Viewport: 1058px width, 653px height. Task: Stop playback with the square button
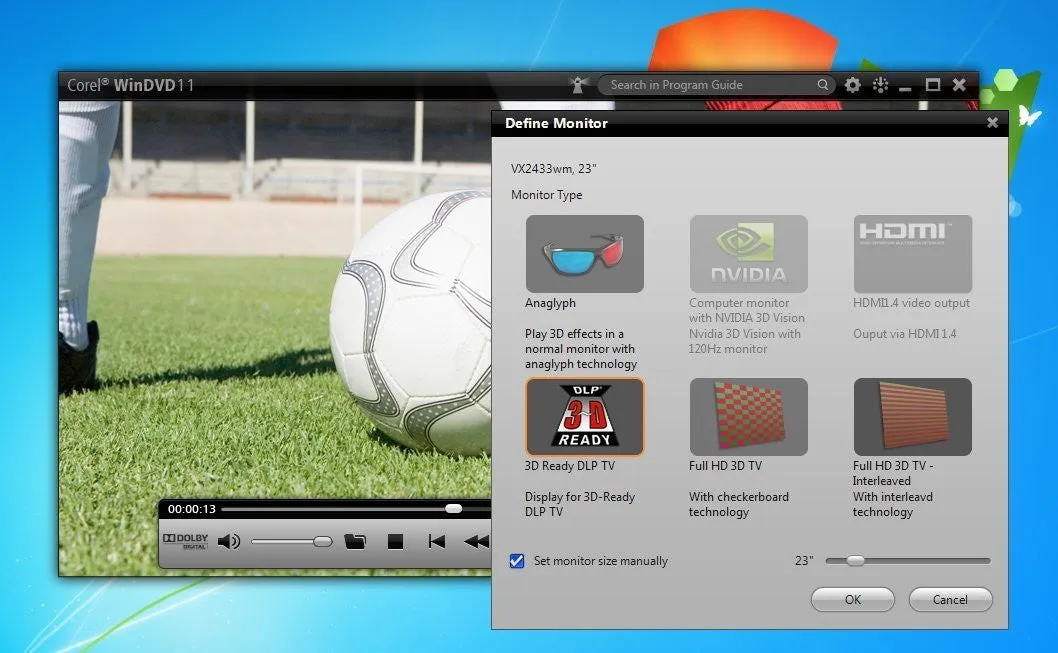395,541
